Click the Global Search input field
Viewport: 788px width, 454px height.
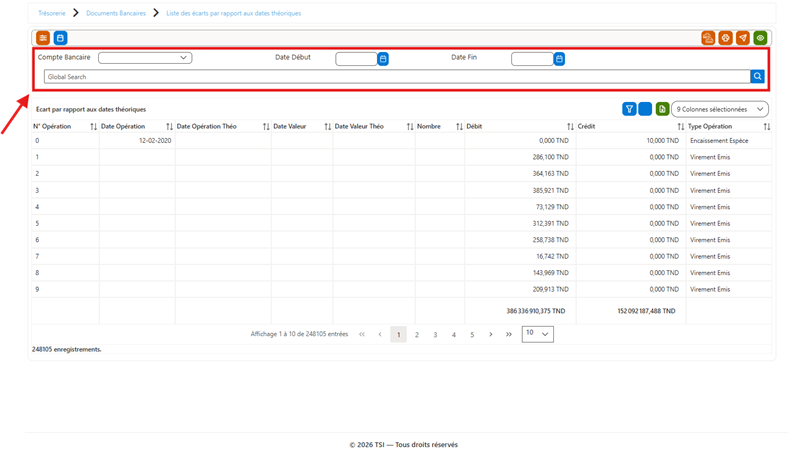click(x=397, y=76)
